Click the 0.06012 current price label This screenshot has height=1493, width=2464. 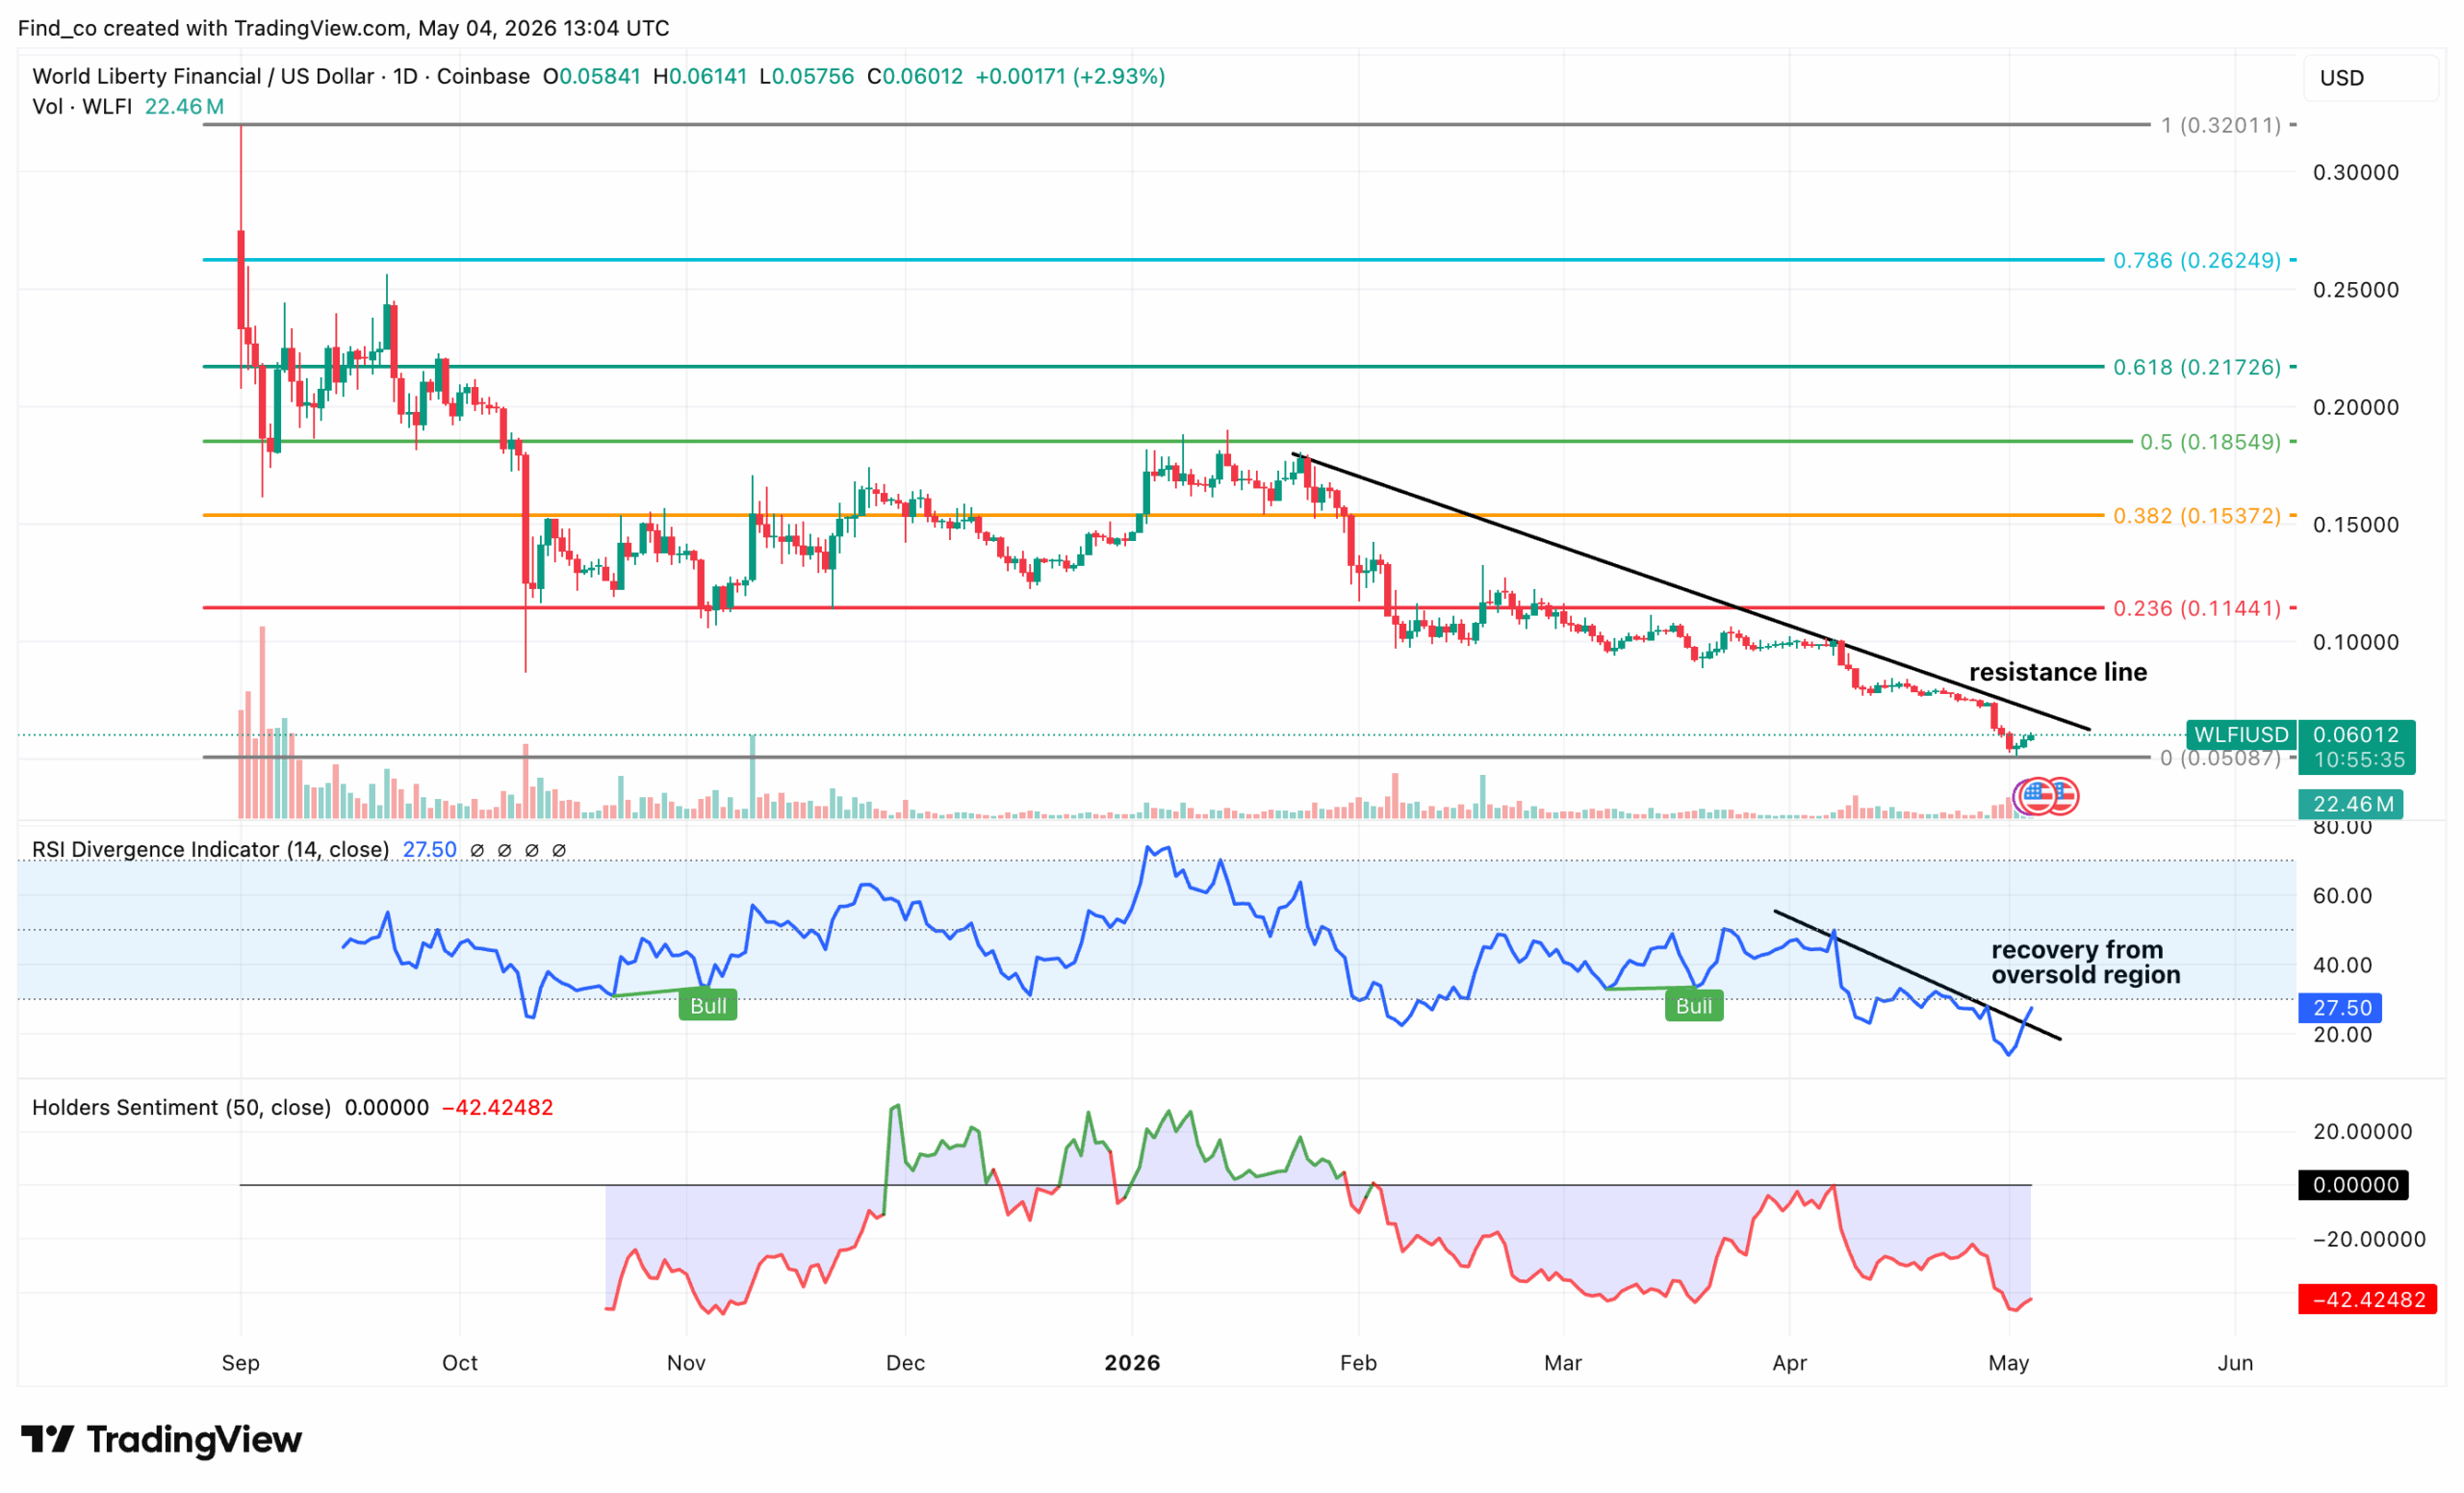click(x=2356, y=735)
